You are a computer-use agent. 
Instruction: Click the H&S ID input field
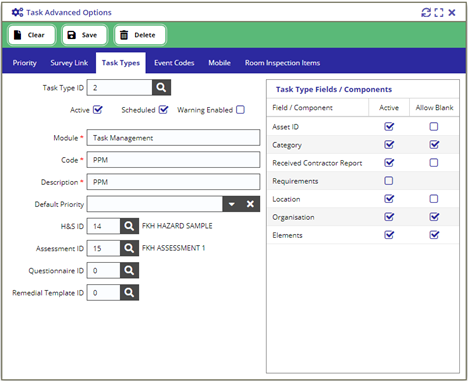coord(104,226)
